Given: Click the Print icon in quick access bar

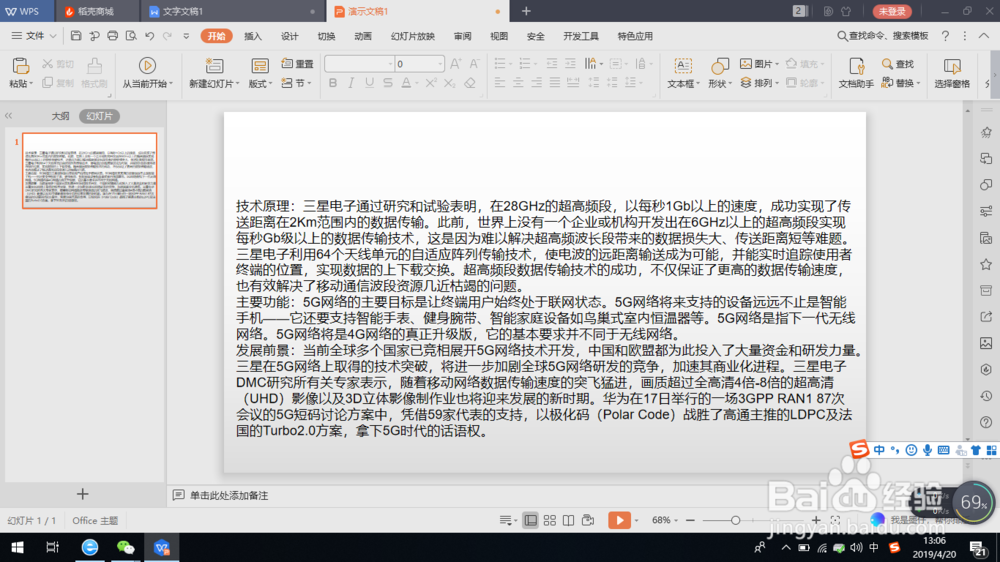Looking at the screenshot, I should [112, 36].
